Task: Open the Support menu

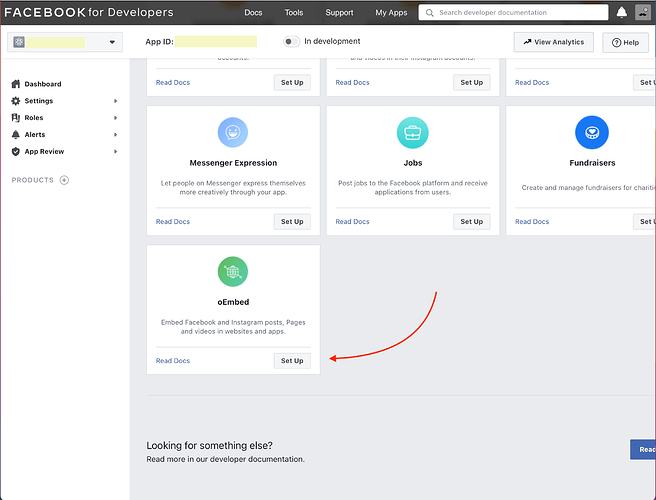Action: 339,13
